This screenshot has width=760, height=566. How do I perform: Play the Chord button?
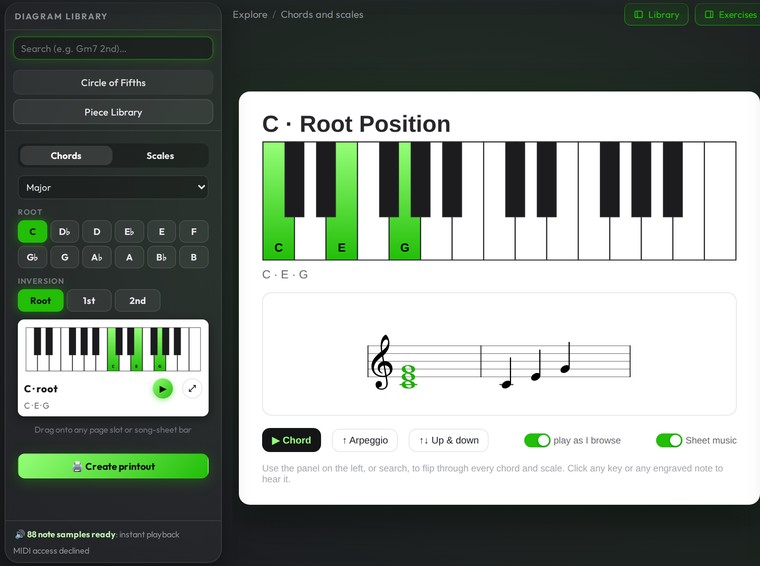click(x=291, y=440)
